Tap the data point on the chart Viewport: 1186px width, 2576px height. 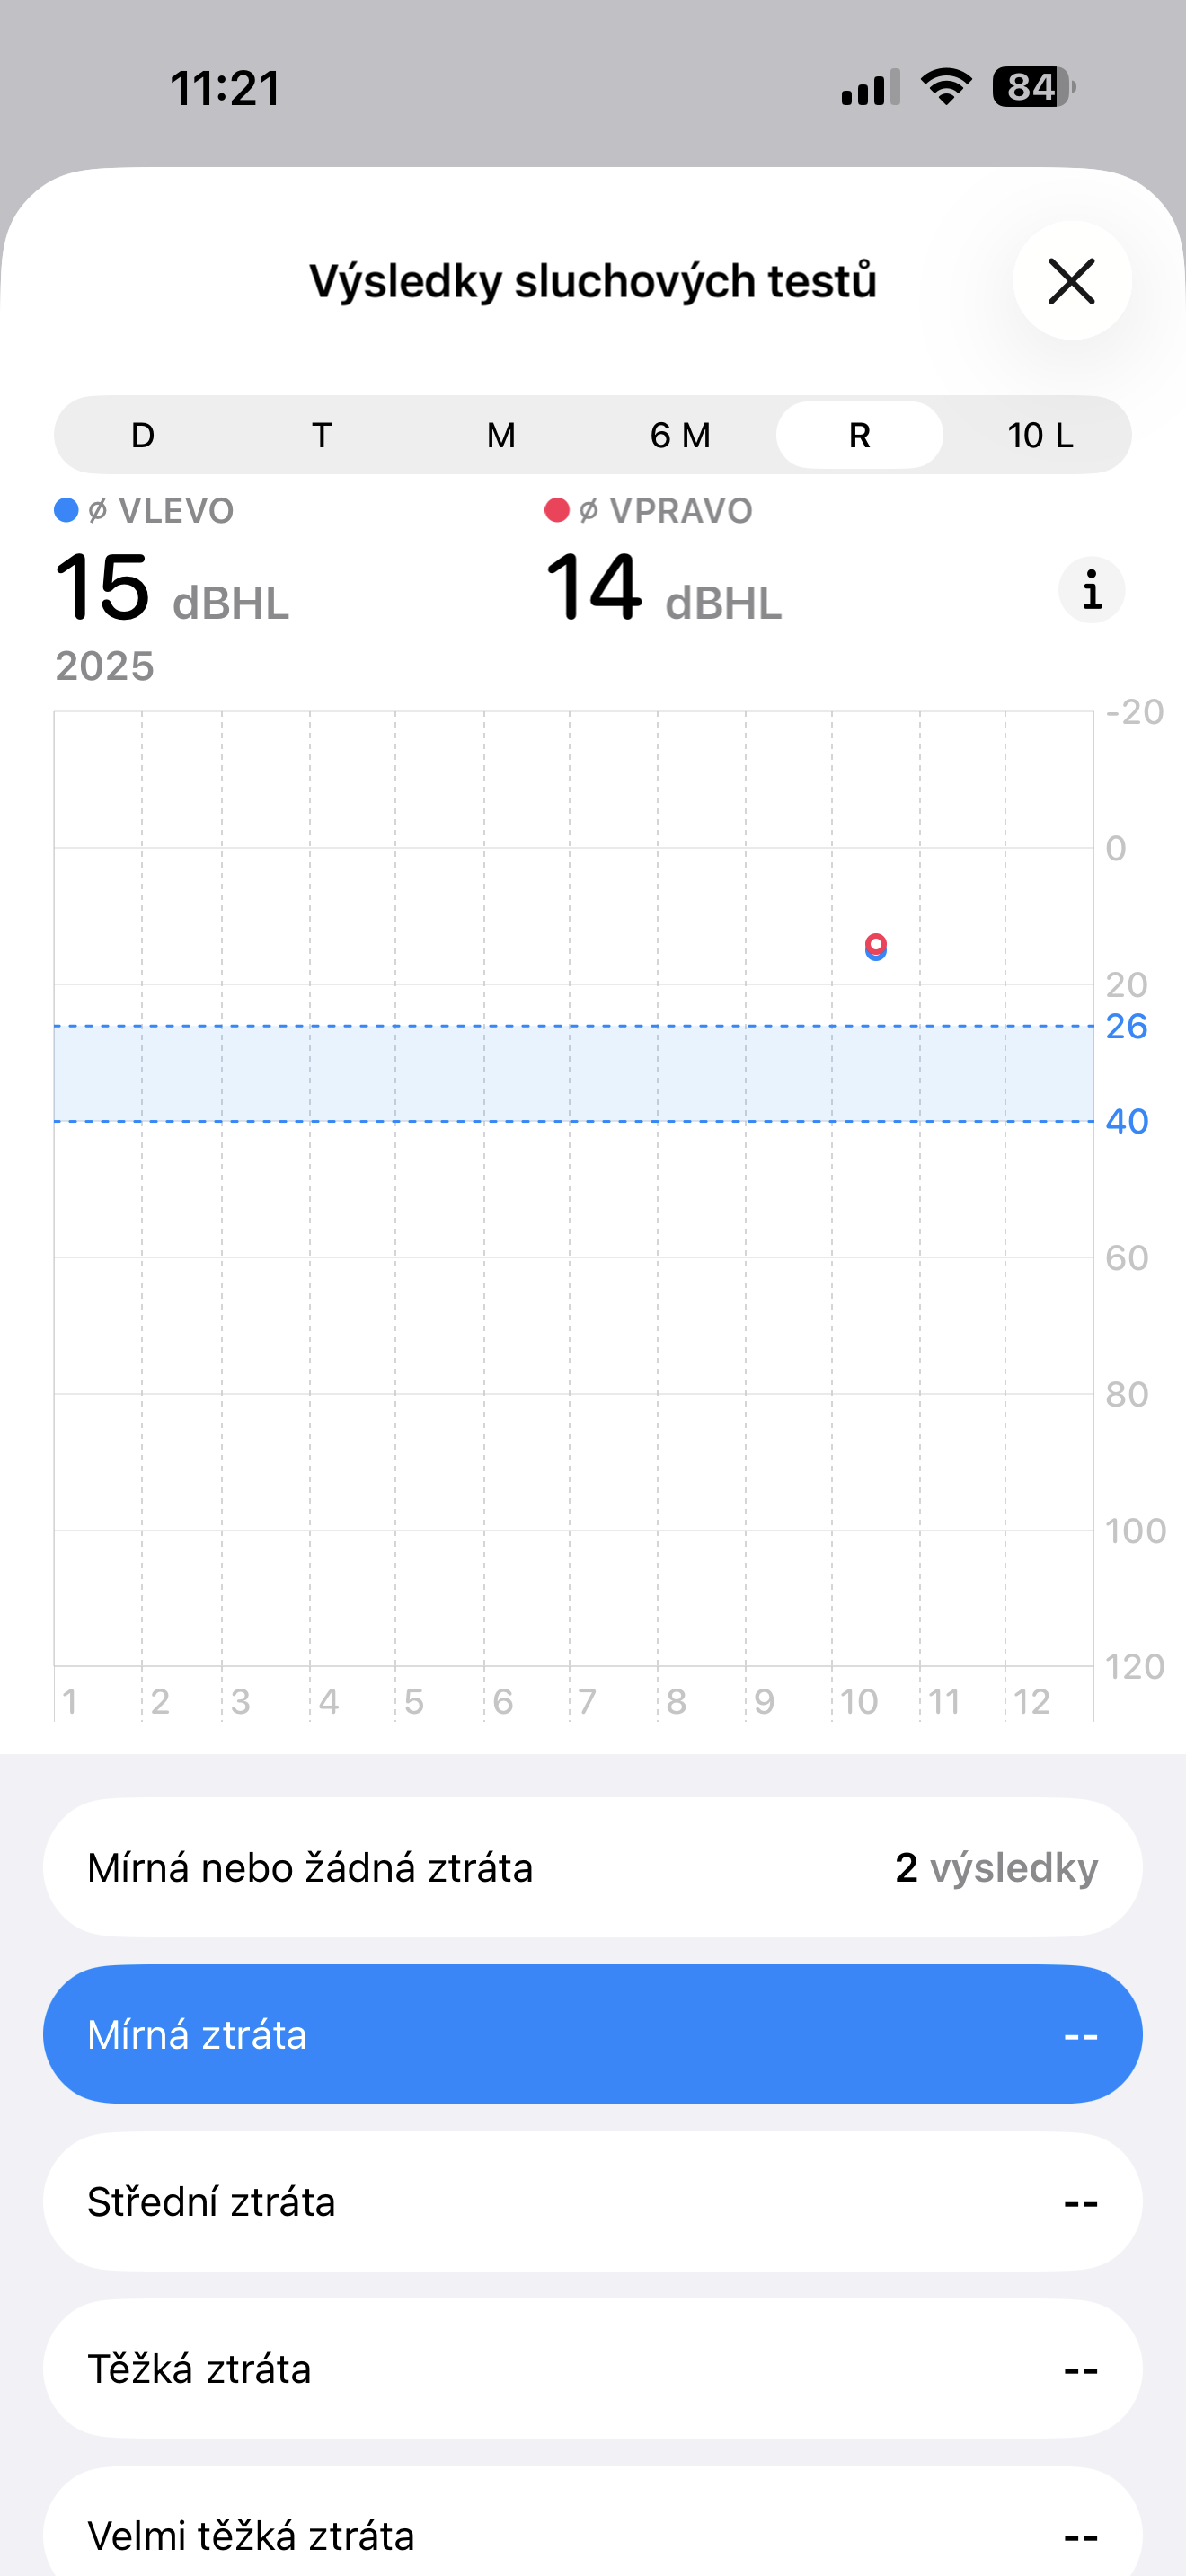pos(876,946)
